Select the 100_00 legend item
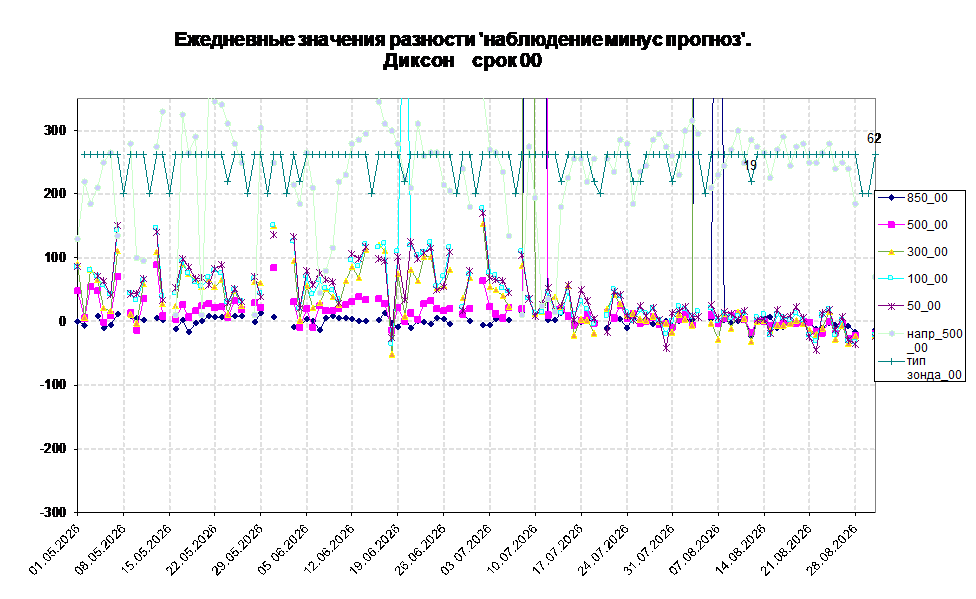This screenshot has width=976, height=599. 913,279
